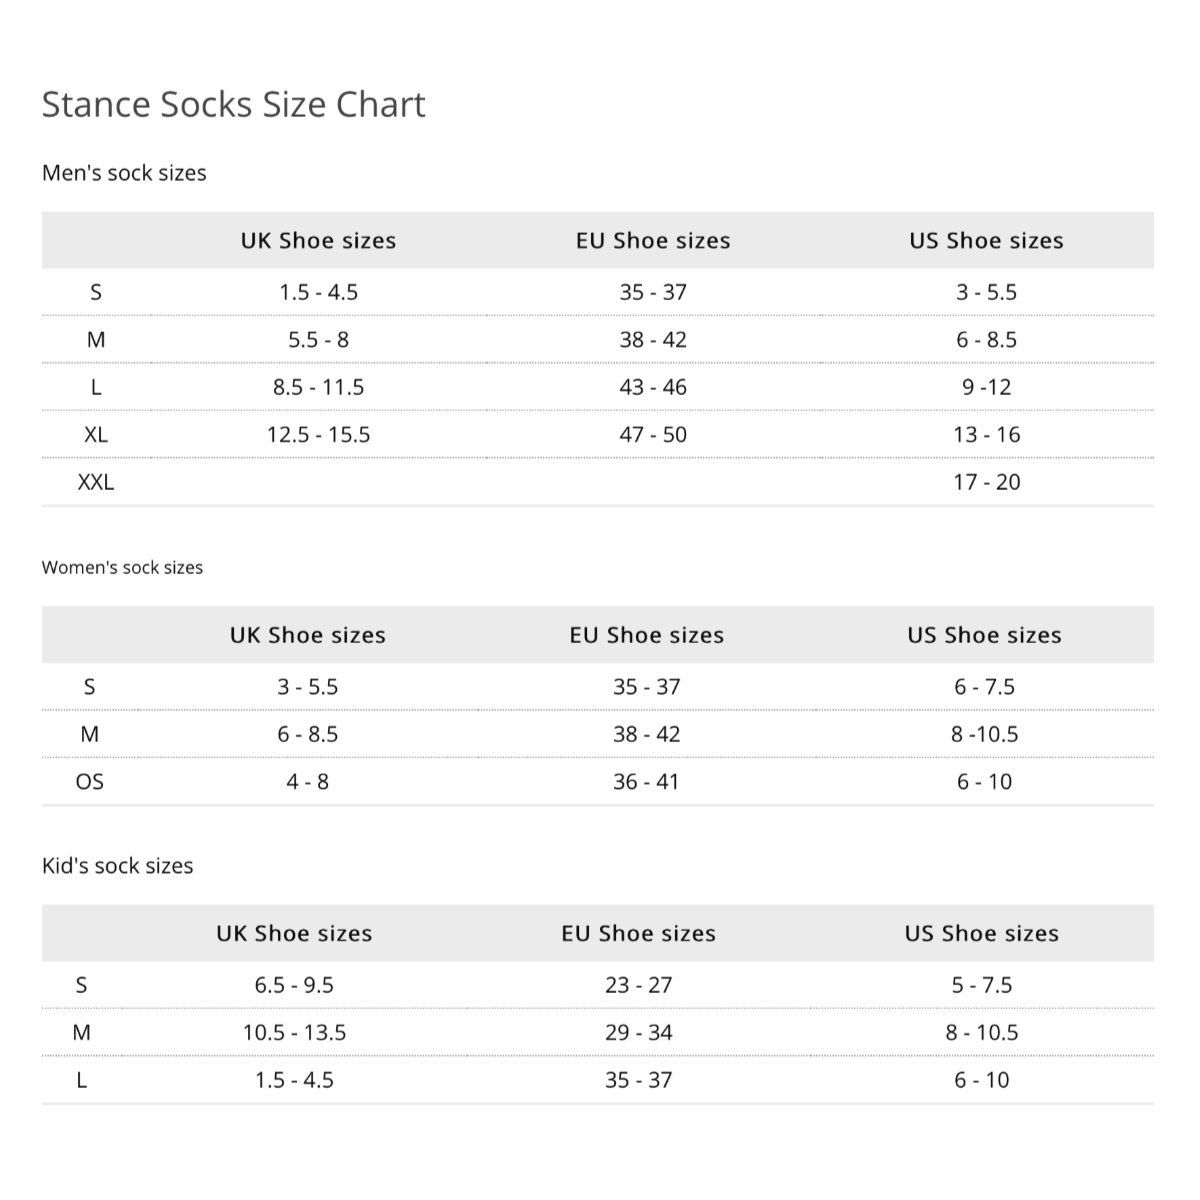Screen dimensions: 1200x1200
Task: Click the 9 -12 US size cell
Action: pyautogui.click(x=986, y=387)
